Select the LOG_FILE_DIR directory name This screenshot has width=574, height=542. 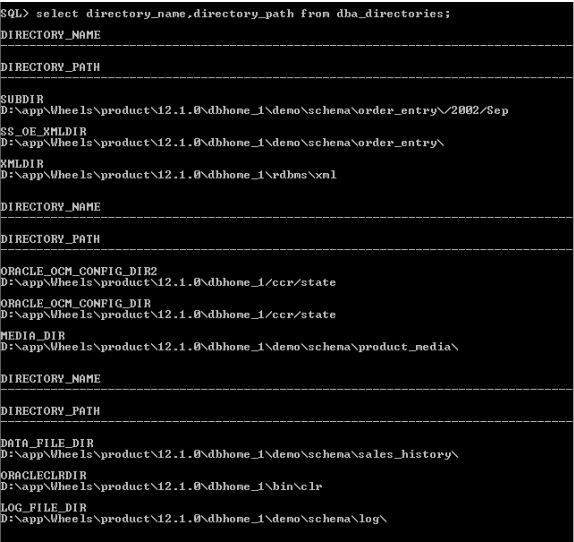(44, 508)
